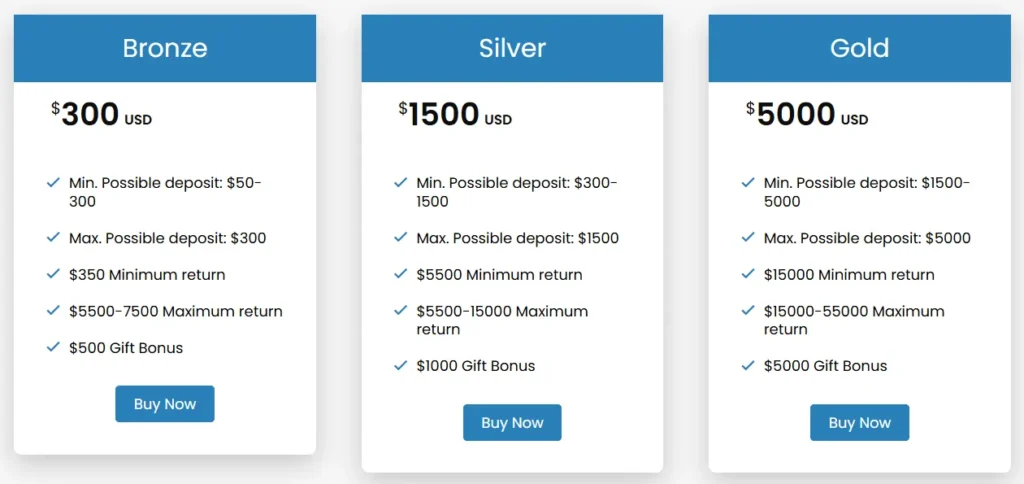Click checkmark beside Bronze $500 Gift Bonus
Viewport: 1024px width, 484px height.
coord(53,347)
